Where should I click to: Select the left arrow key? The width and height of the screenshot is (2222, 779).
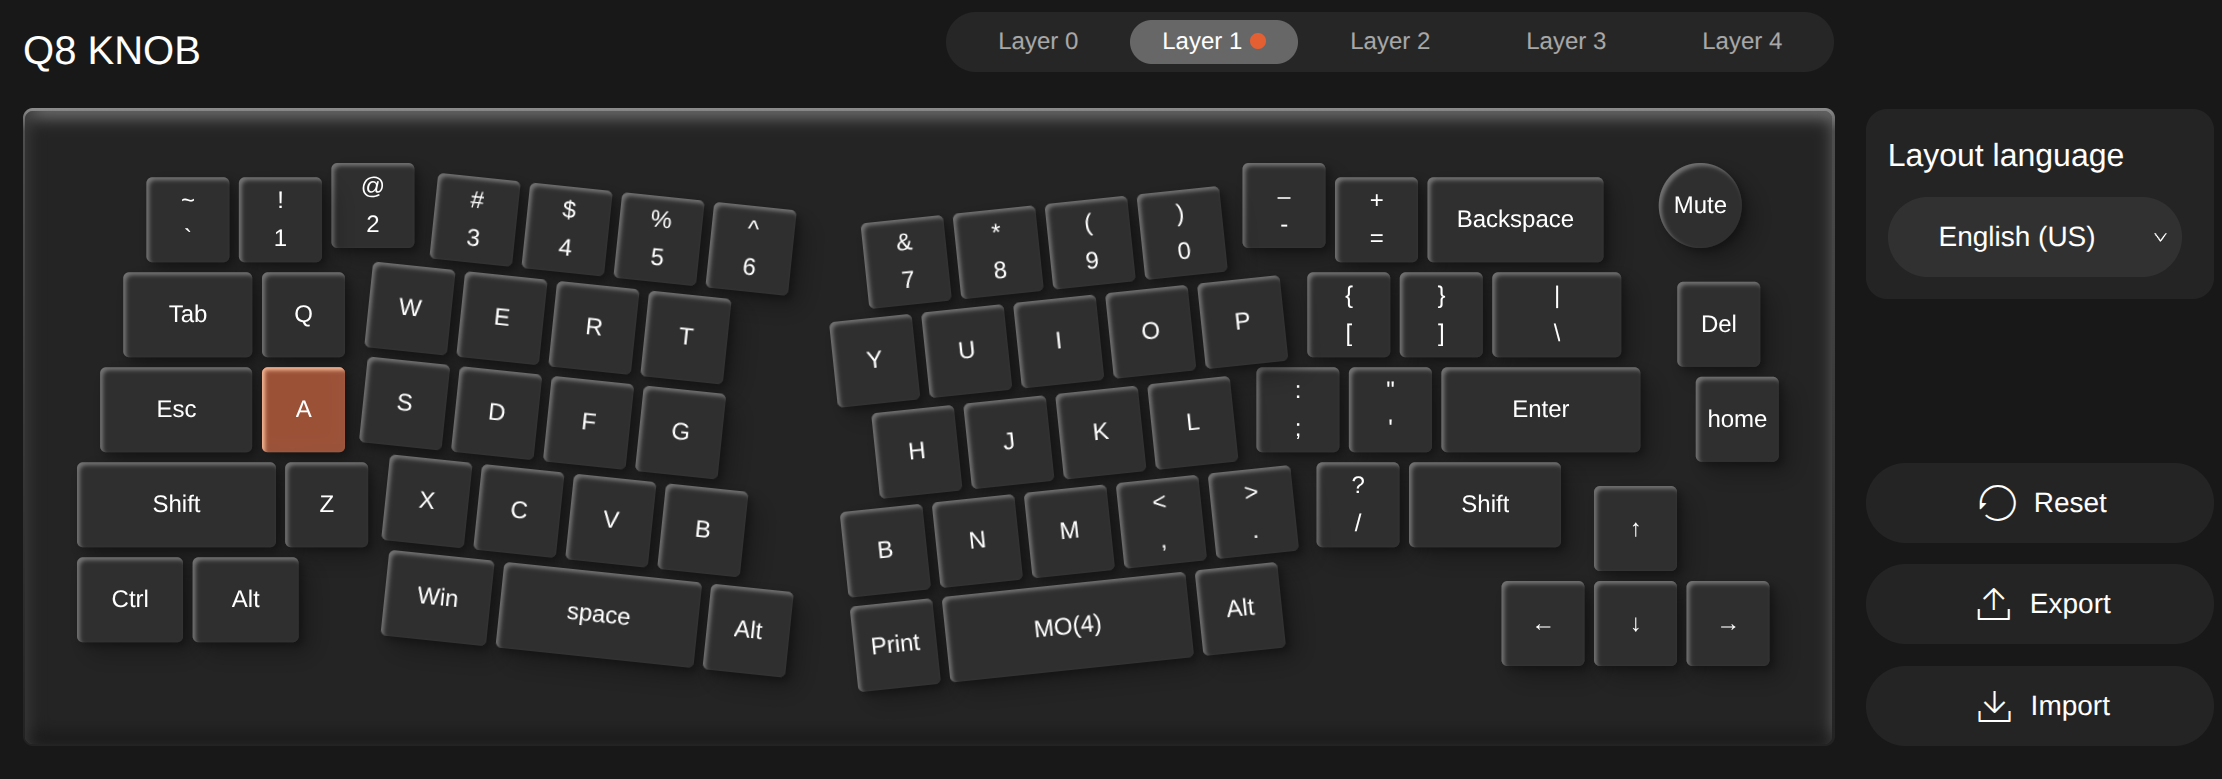[x=1543, y=625]
